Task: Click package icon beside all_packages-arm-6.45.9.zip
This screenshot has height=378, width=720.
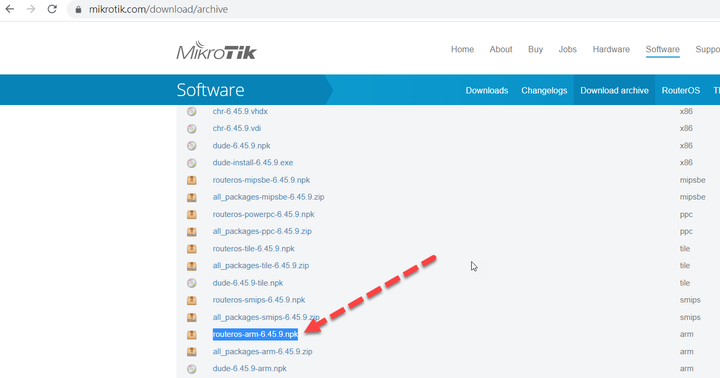Action: coord(191,352)
